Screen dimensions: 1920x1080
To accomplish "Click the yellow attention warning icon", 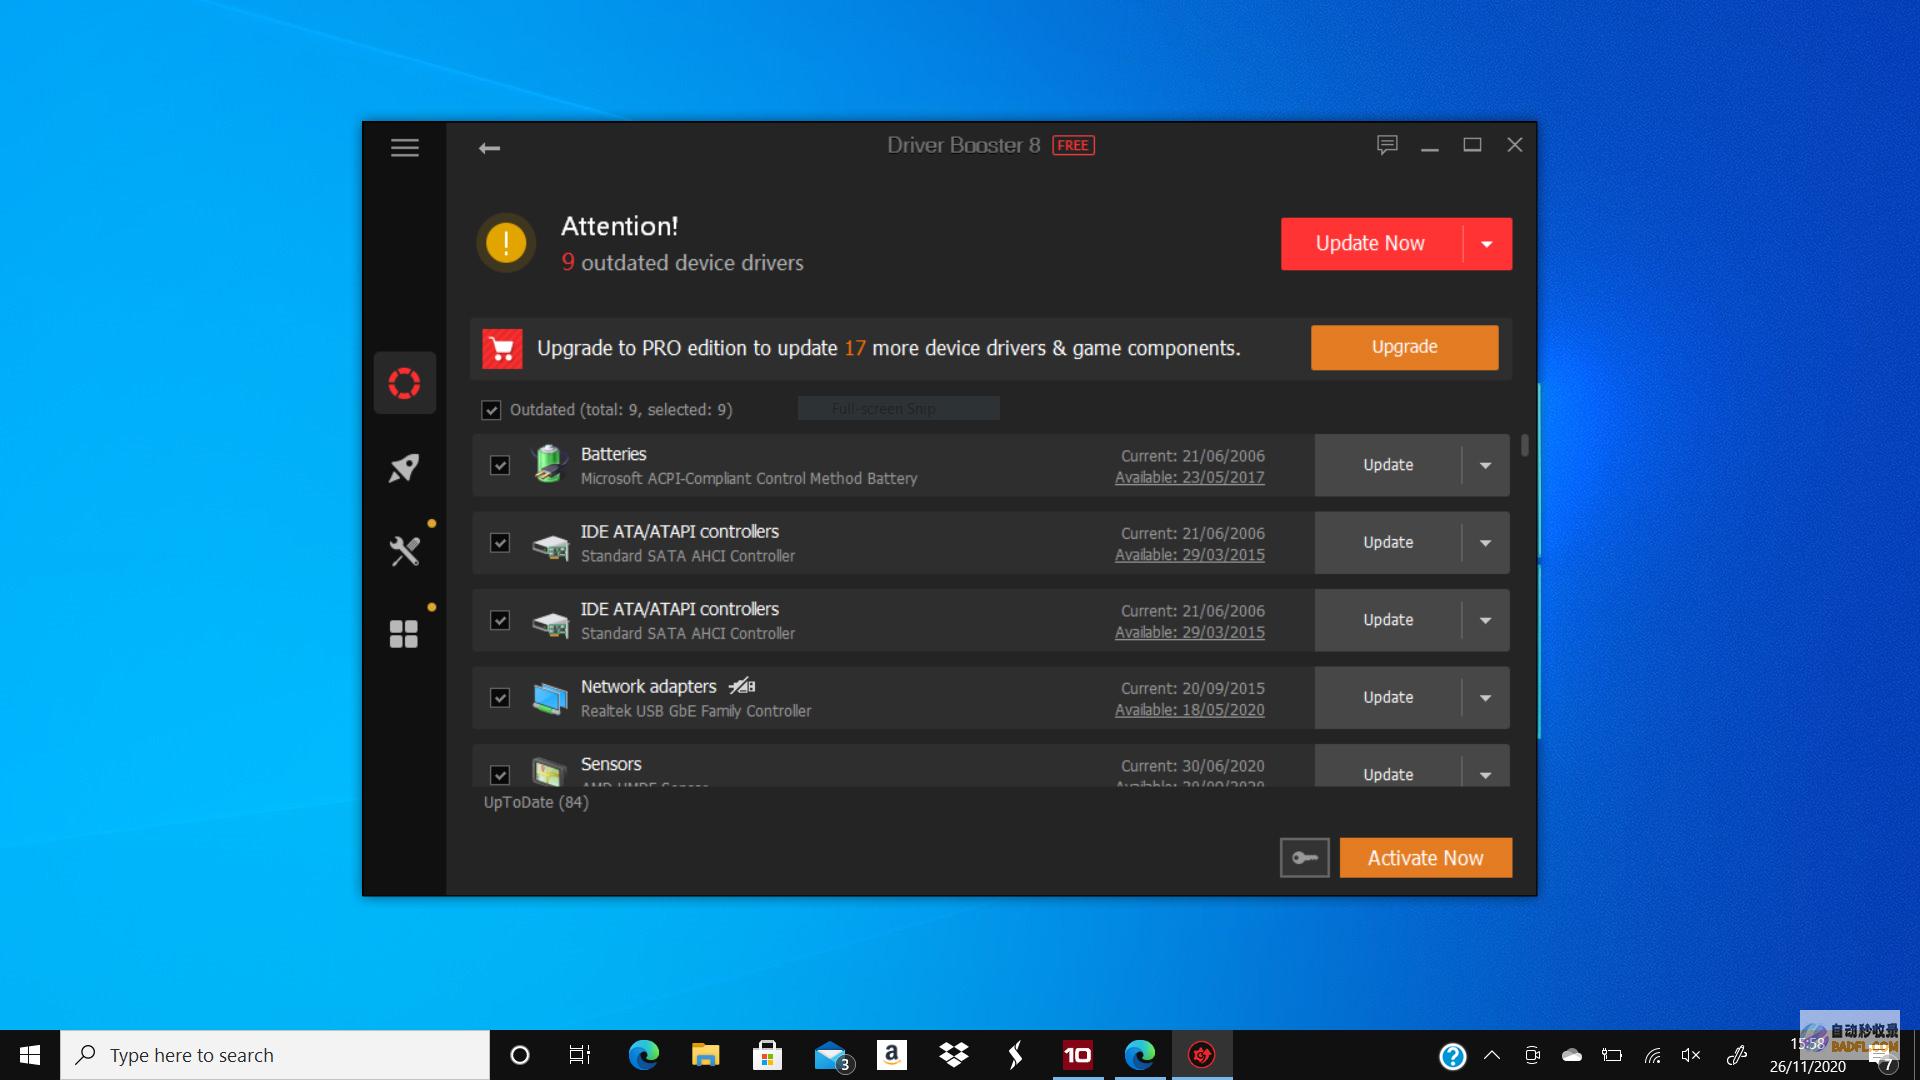I will (506, 243).
